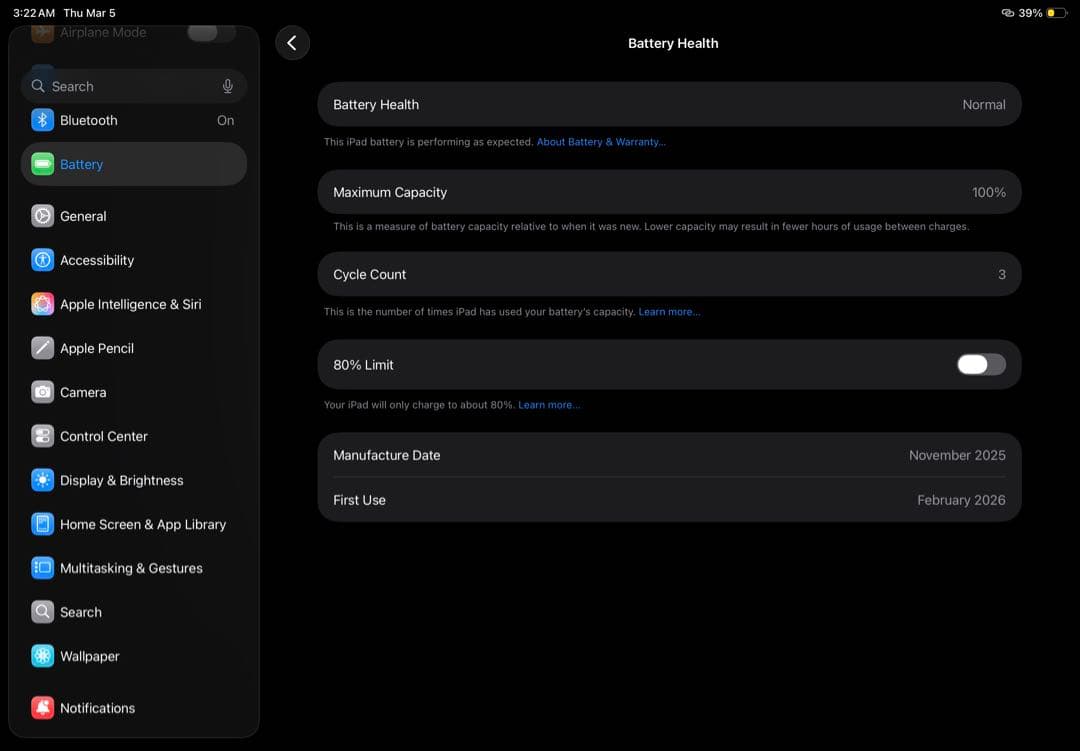Tap the Bluetooth icon in sidebar
Screen dimensions: 1080x751
42,120
